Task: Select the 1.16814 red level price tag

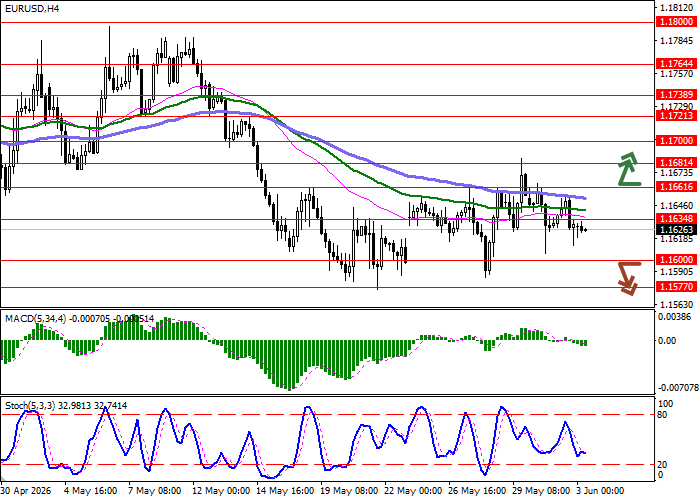Action: (x=676, y=163)
